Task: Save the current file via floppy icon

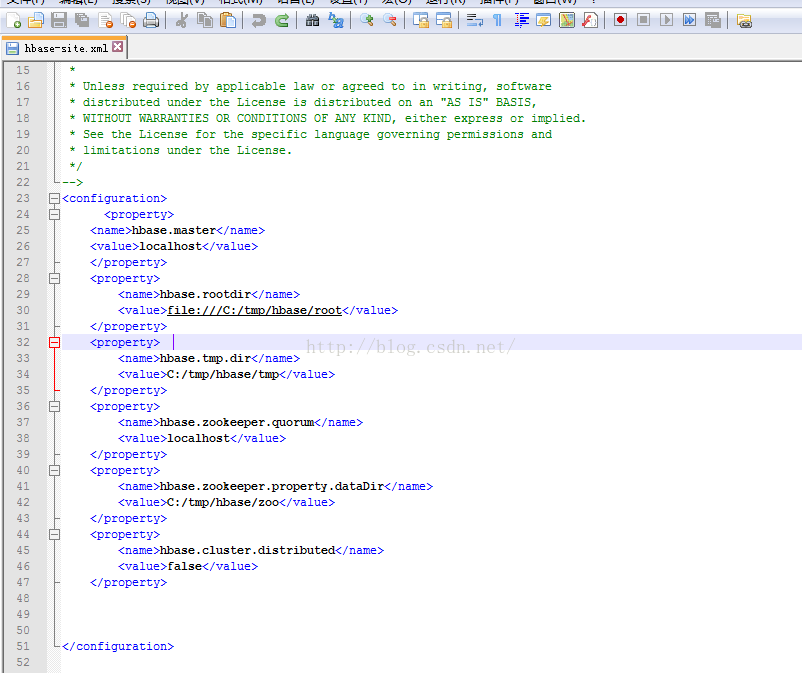Action: (59, 20)
